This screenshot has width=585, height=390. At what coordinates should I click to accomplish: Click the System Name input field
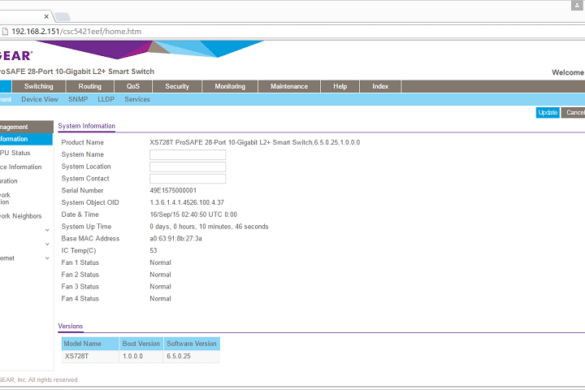click(188, 155)
